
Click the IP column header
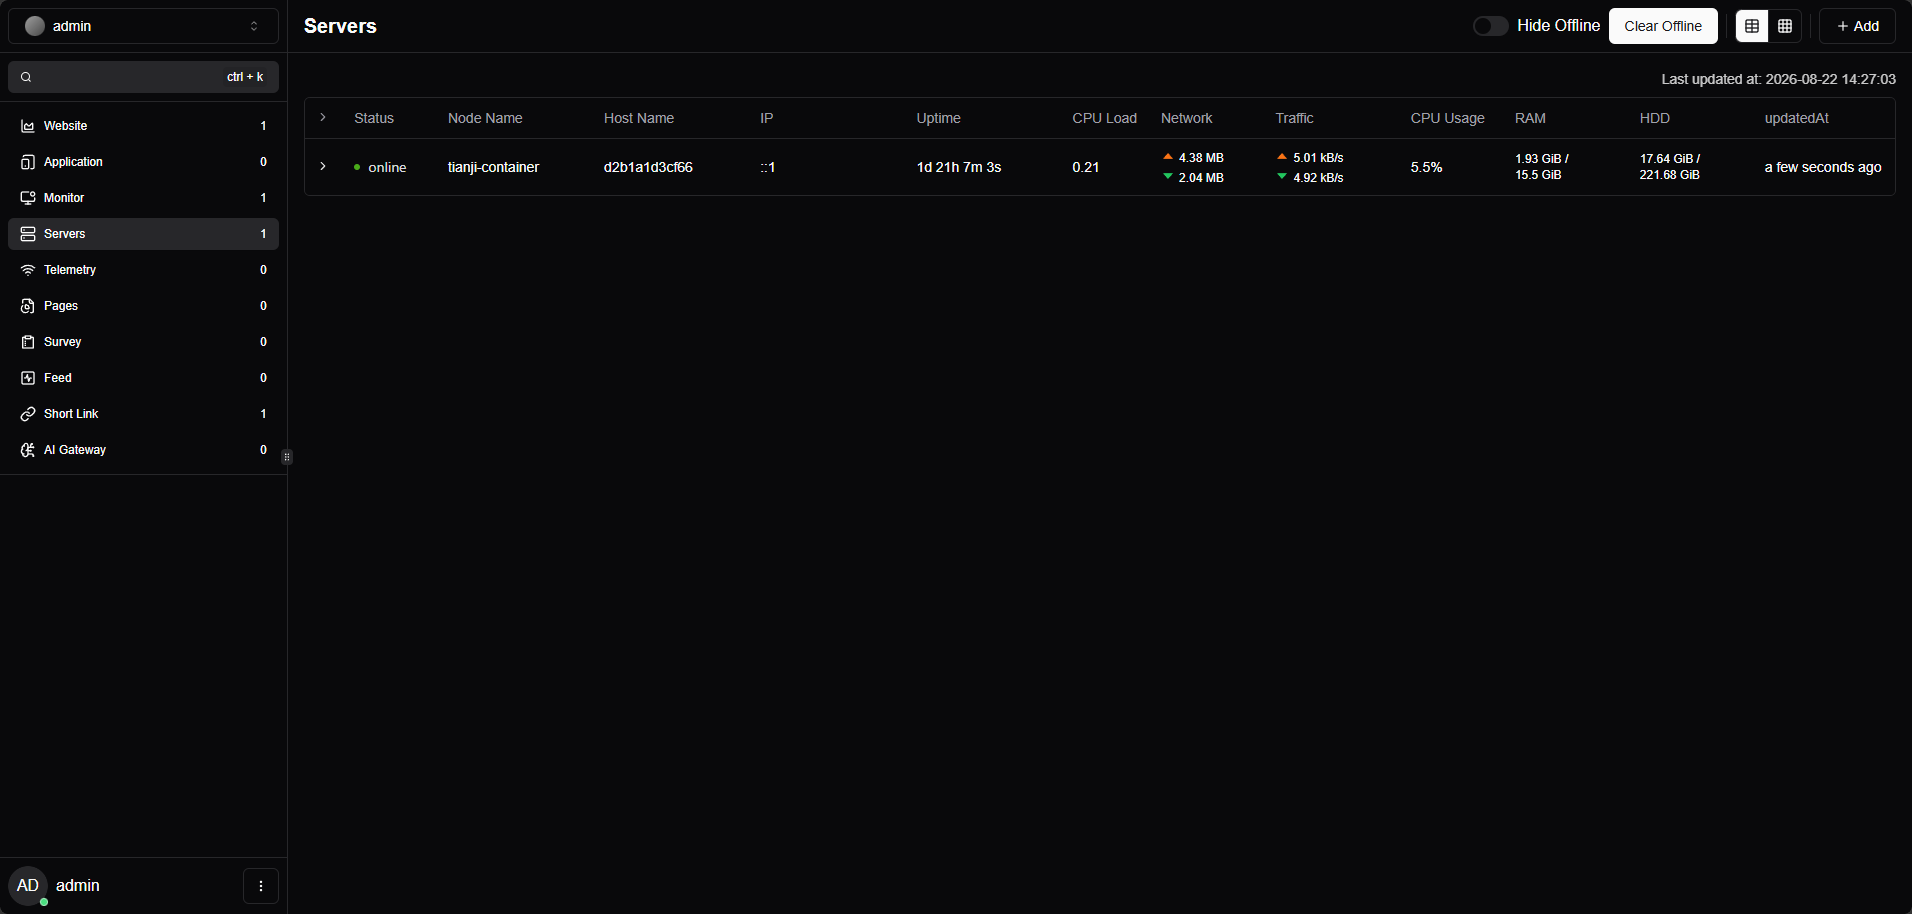(767, 118)
